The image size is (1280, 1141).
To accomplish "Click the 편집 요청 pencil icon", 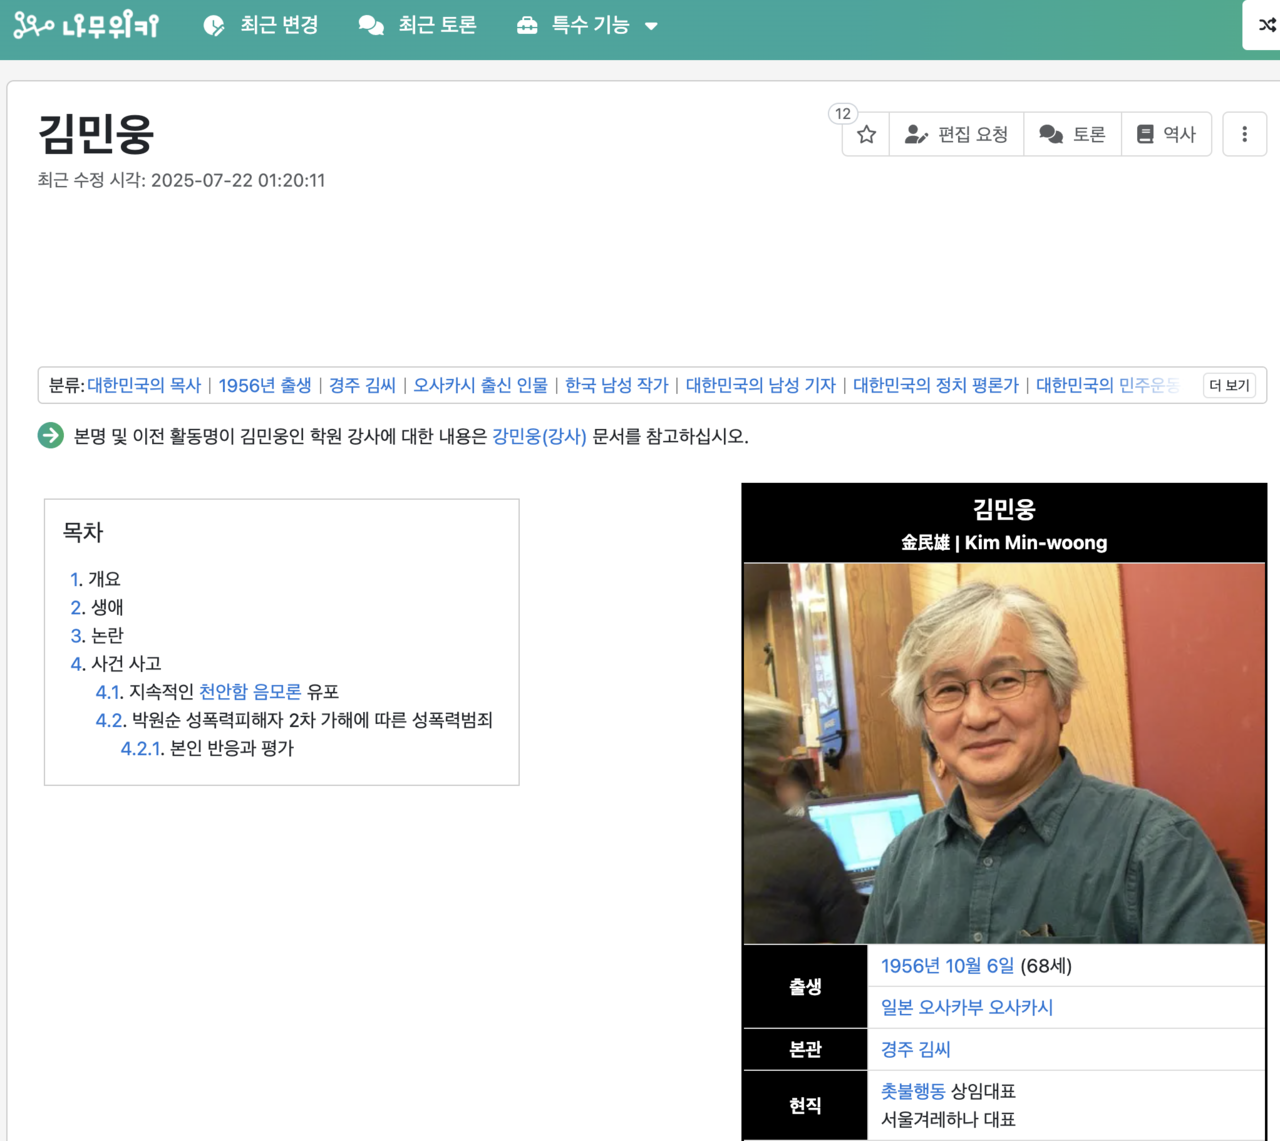I will click(x=916, y=133).
